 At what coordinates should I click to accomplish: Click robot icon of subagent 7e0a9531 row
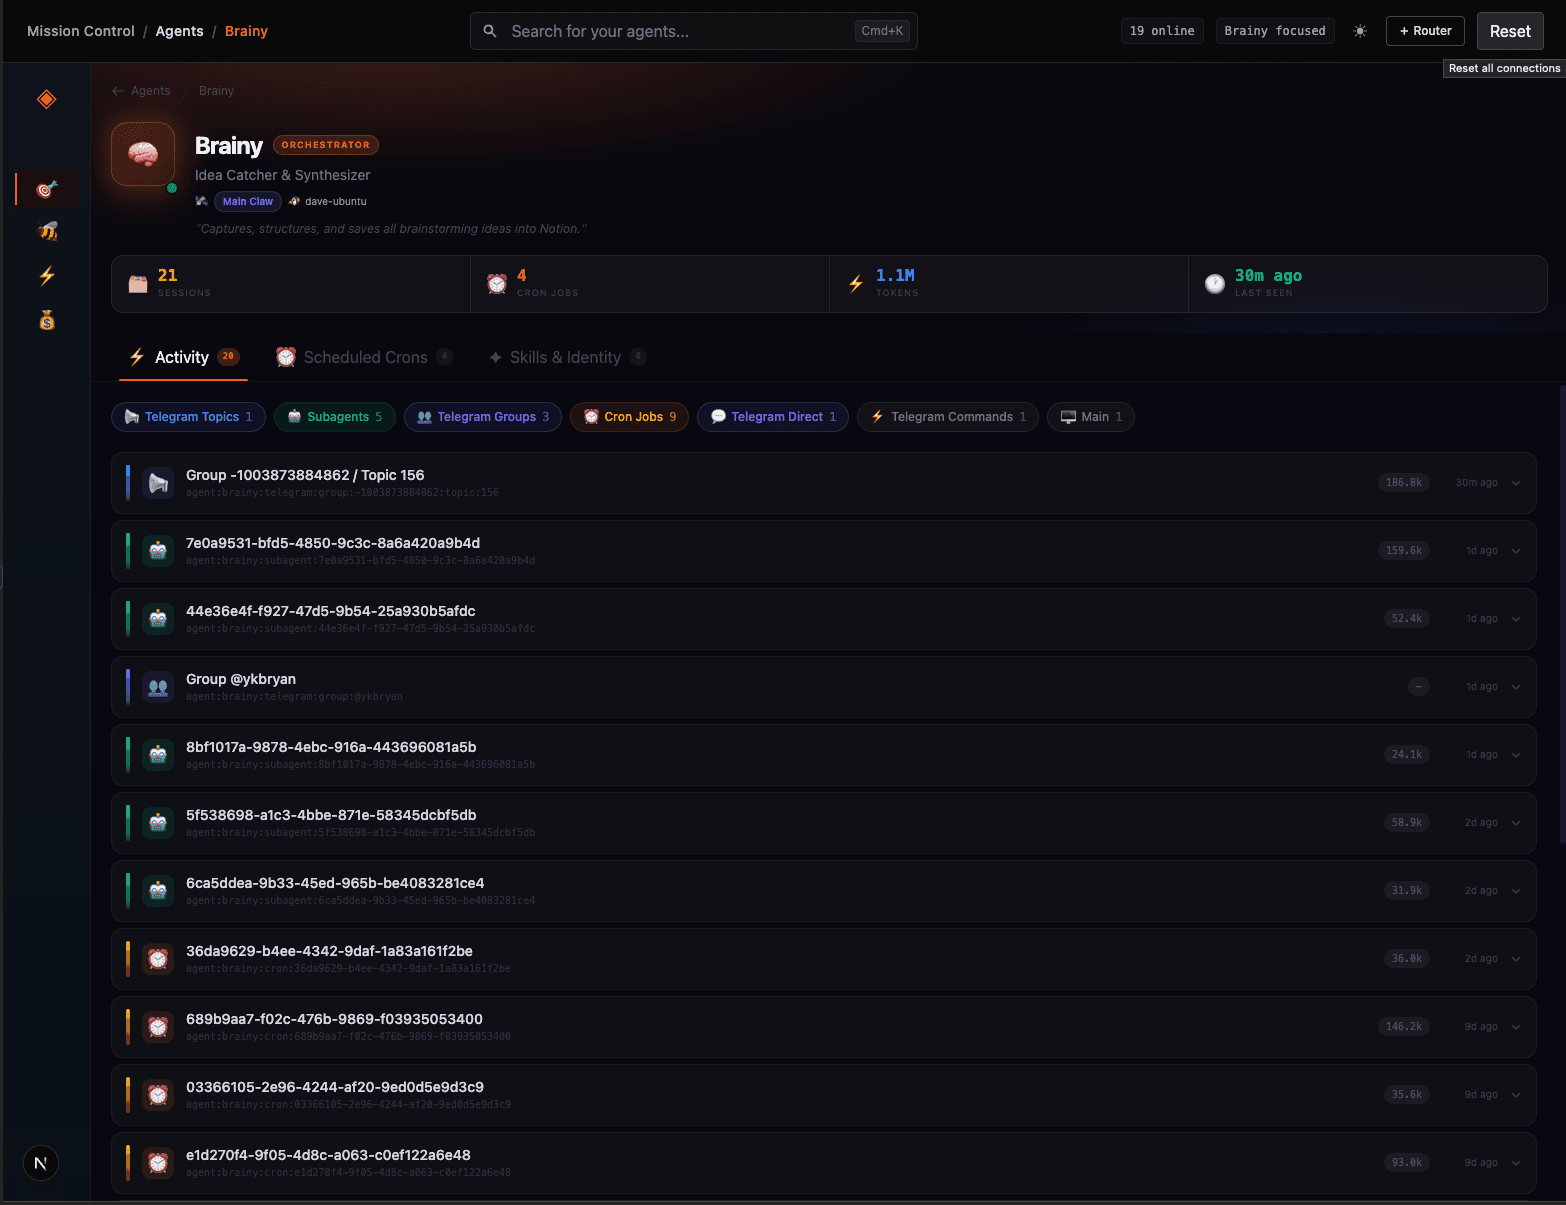coord(158,551)
